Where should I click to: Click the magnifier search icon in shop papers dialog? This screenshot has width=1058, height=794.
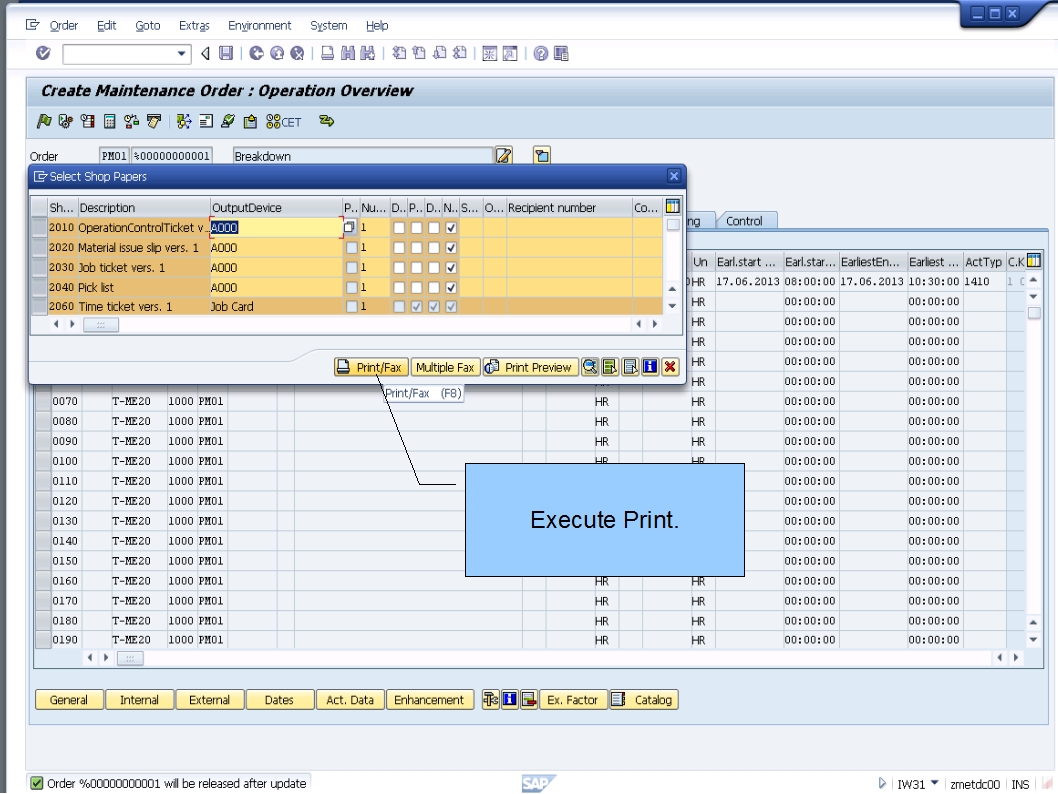[x=590, y=367]
